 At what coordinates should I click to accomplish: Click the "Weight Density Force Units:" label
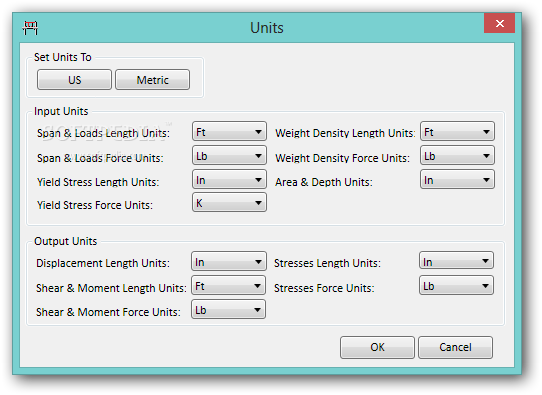(x=343, y=158)
